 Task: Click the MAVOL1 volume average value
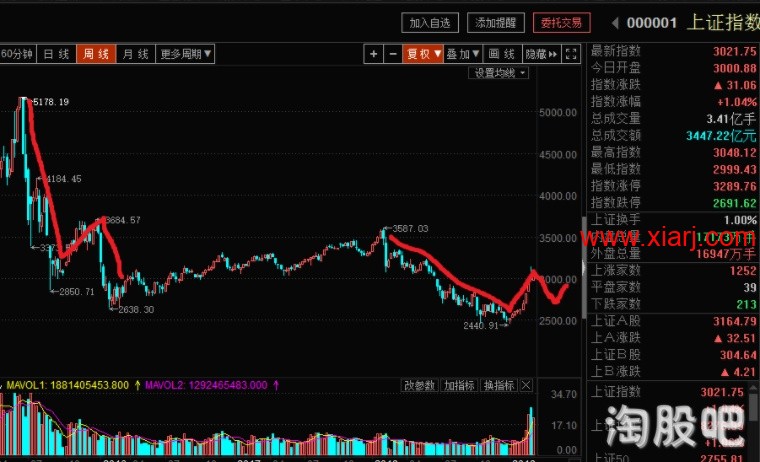pyautogui.click(x=90, y=385)
